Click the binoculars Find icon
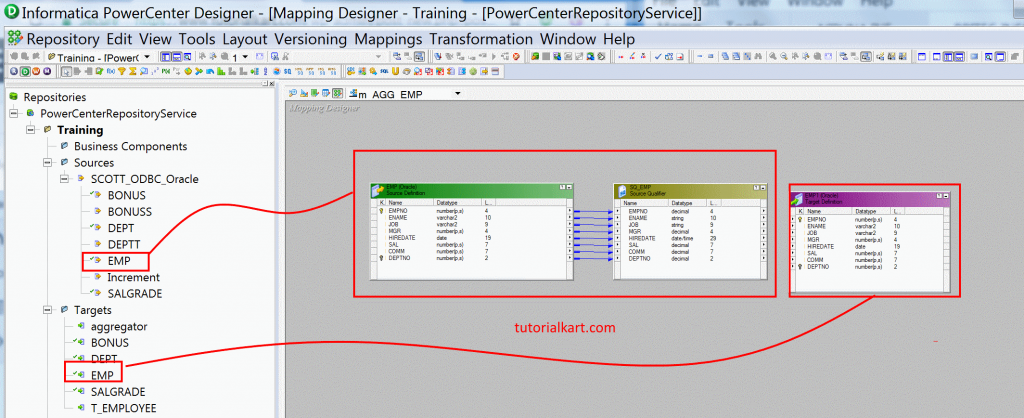The height and width of the screenshot is (418, 1024). [x=758, y=57]
